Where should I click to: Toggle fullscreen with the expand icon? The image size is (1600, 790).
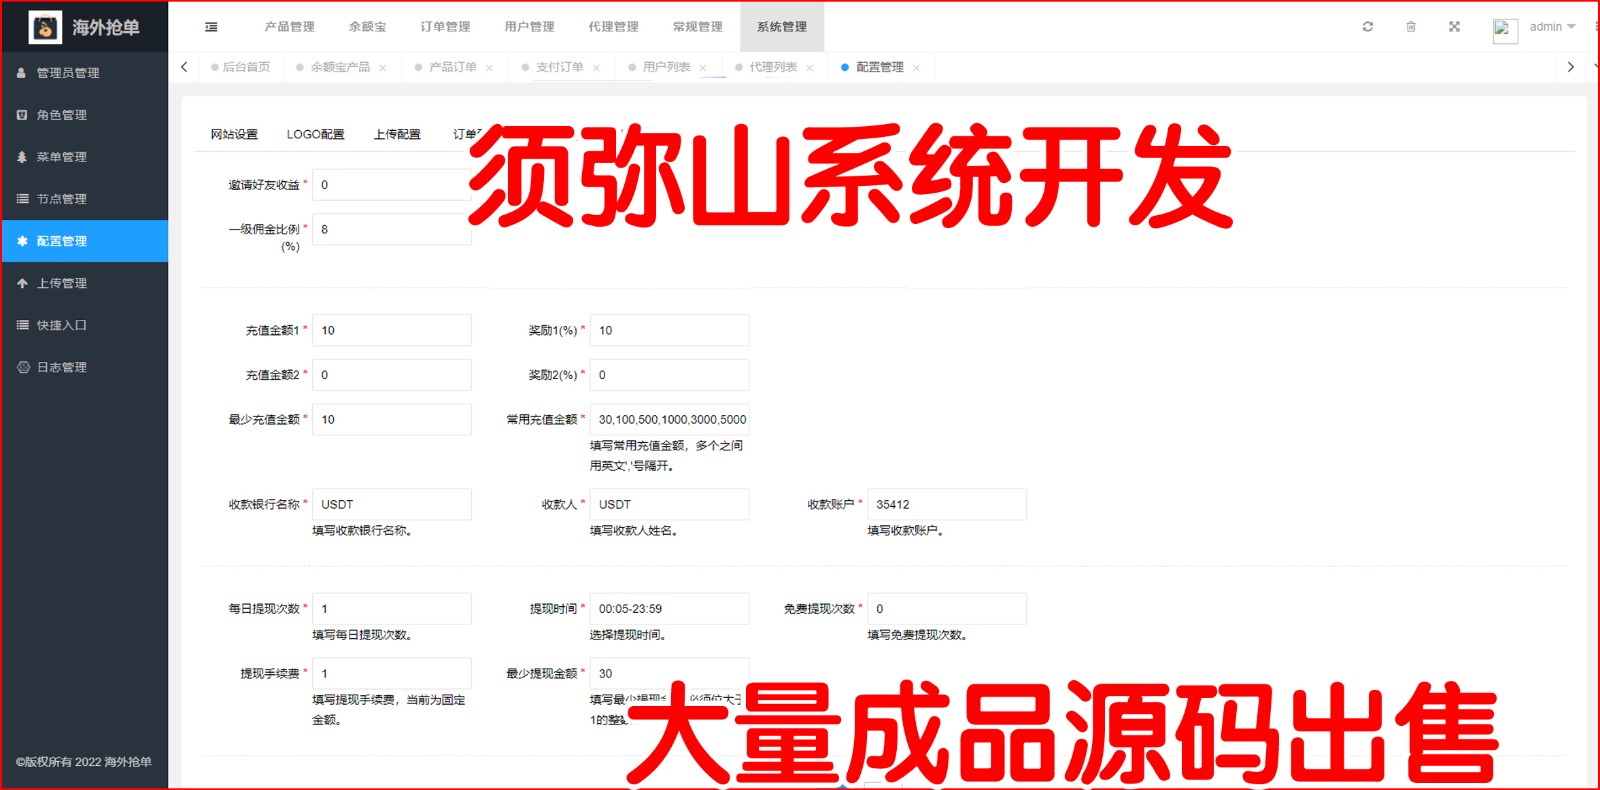tap(1454, 27)
